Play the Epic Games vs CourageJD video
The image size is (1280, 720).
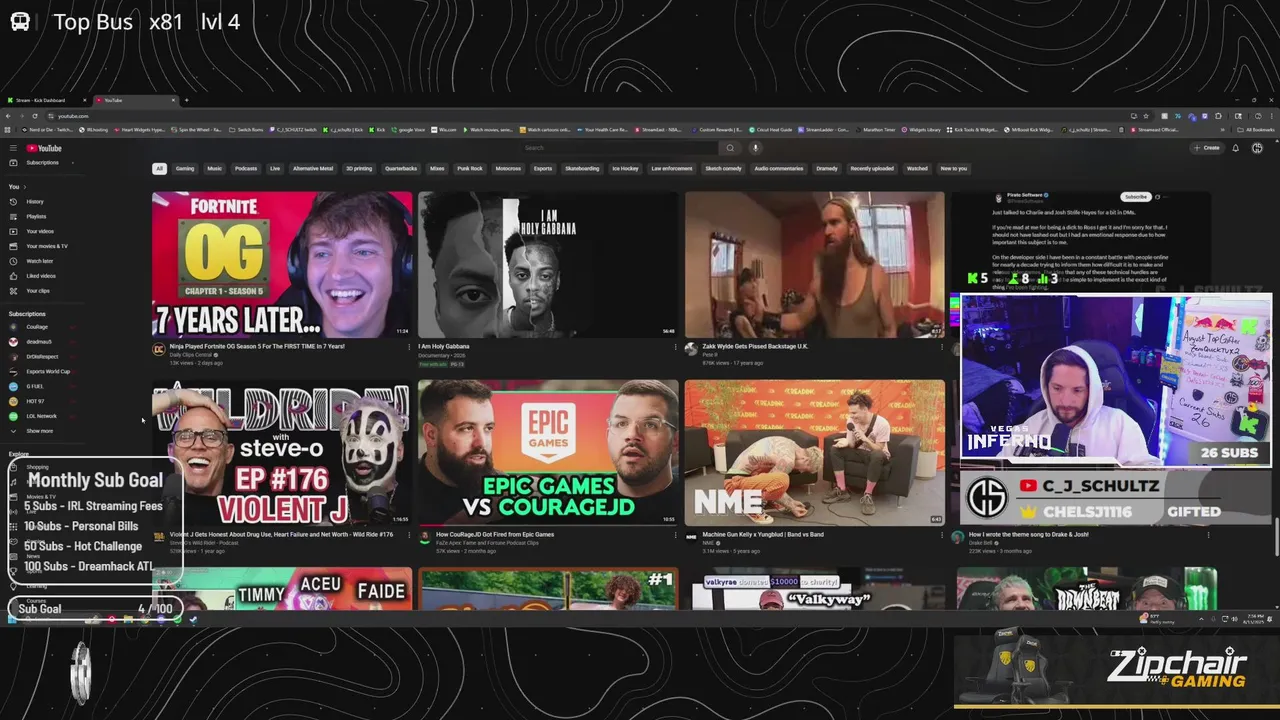pos(548,453)
